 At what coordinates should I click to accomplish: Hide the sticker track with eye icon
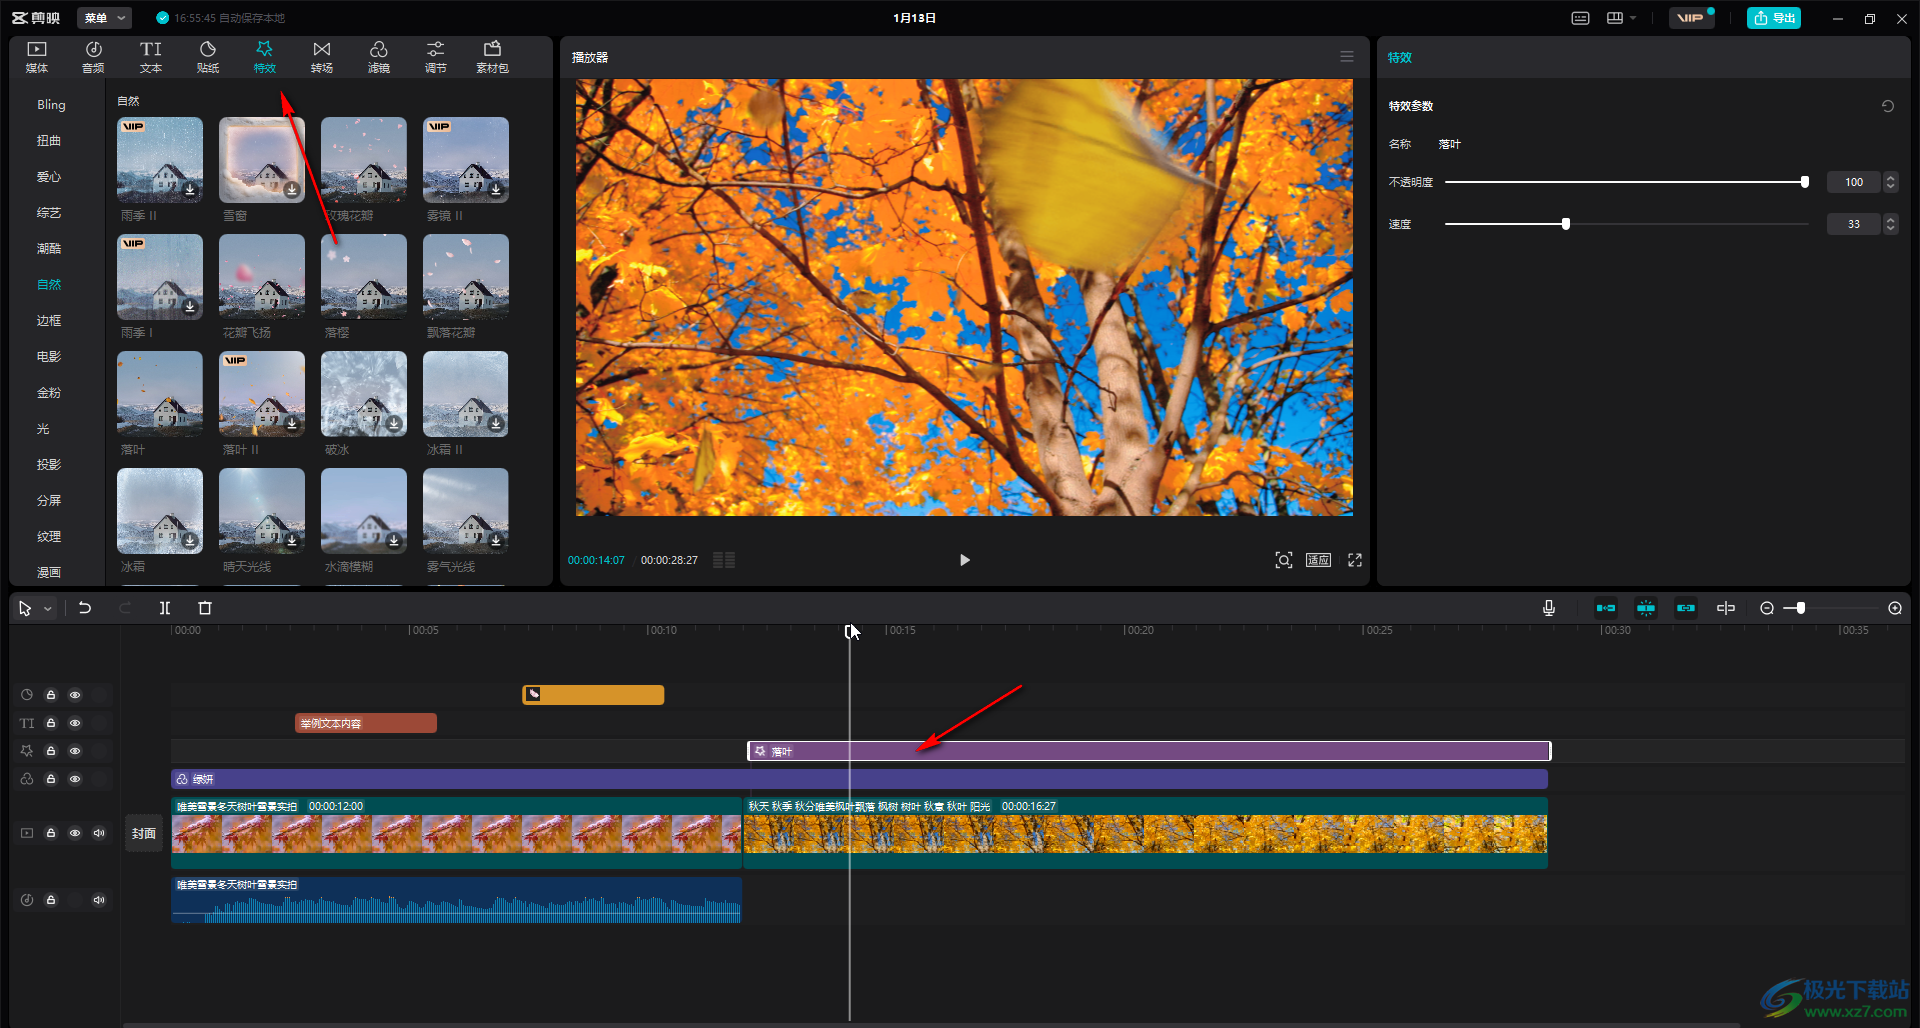coord(75,695)
